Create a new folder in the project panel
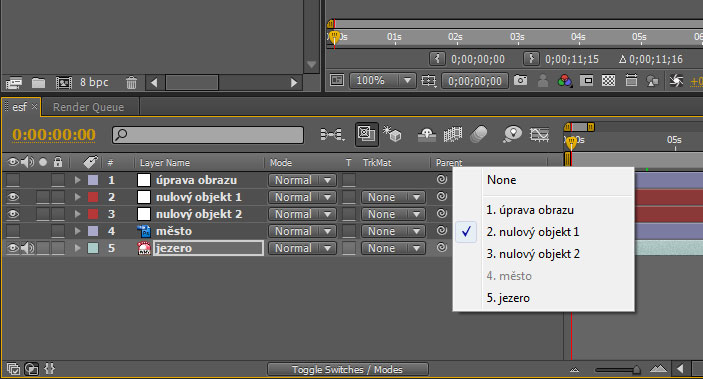Viewport: 703px width, 379px height. [x=38, y=83]
